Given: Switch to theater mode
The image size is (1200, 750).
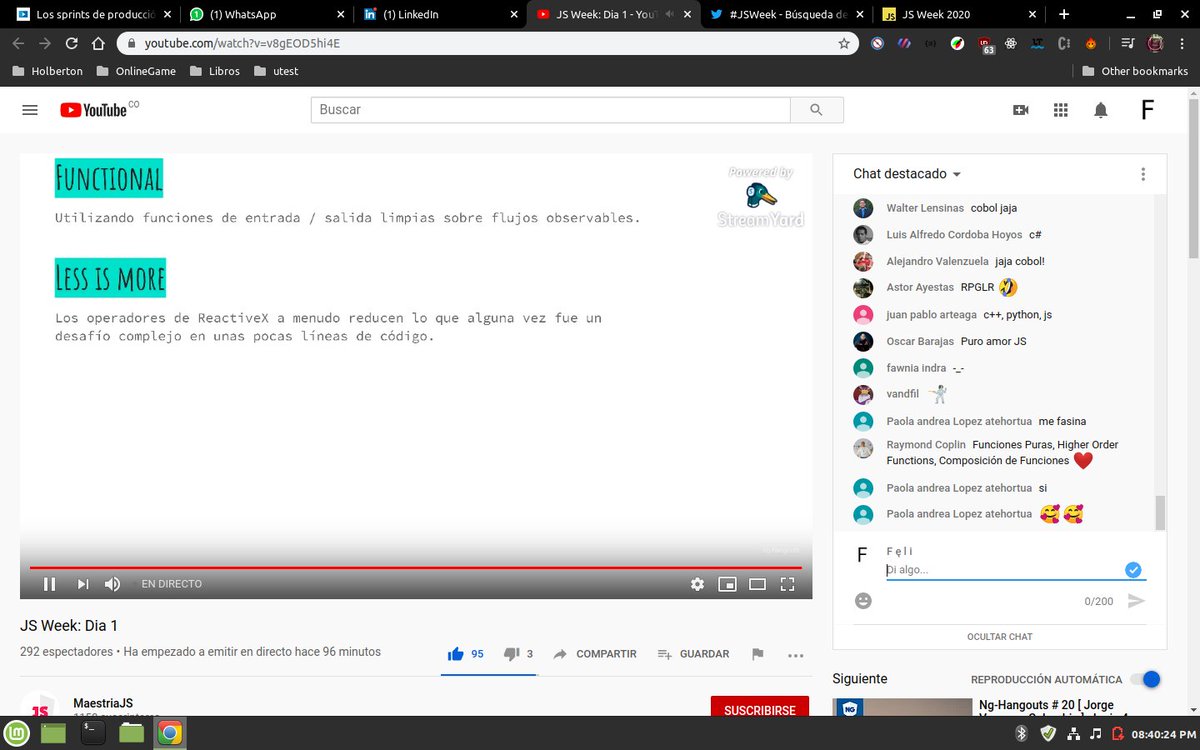Looking at the screenshot, I should [757, 584].
